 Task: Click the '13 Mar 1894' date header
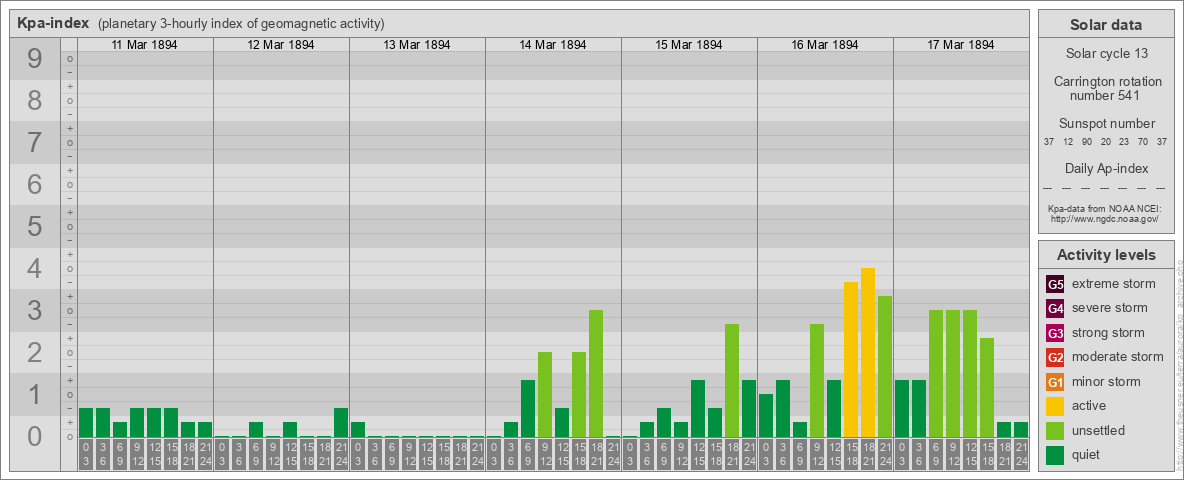(x=417, y=45)
